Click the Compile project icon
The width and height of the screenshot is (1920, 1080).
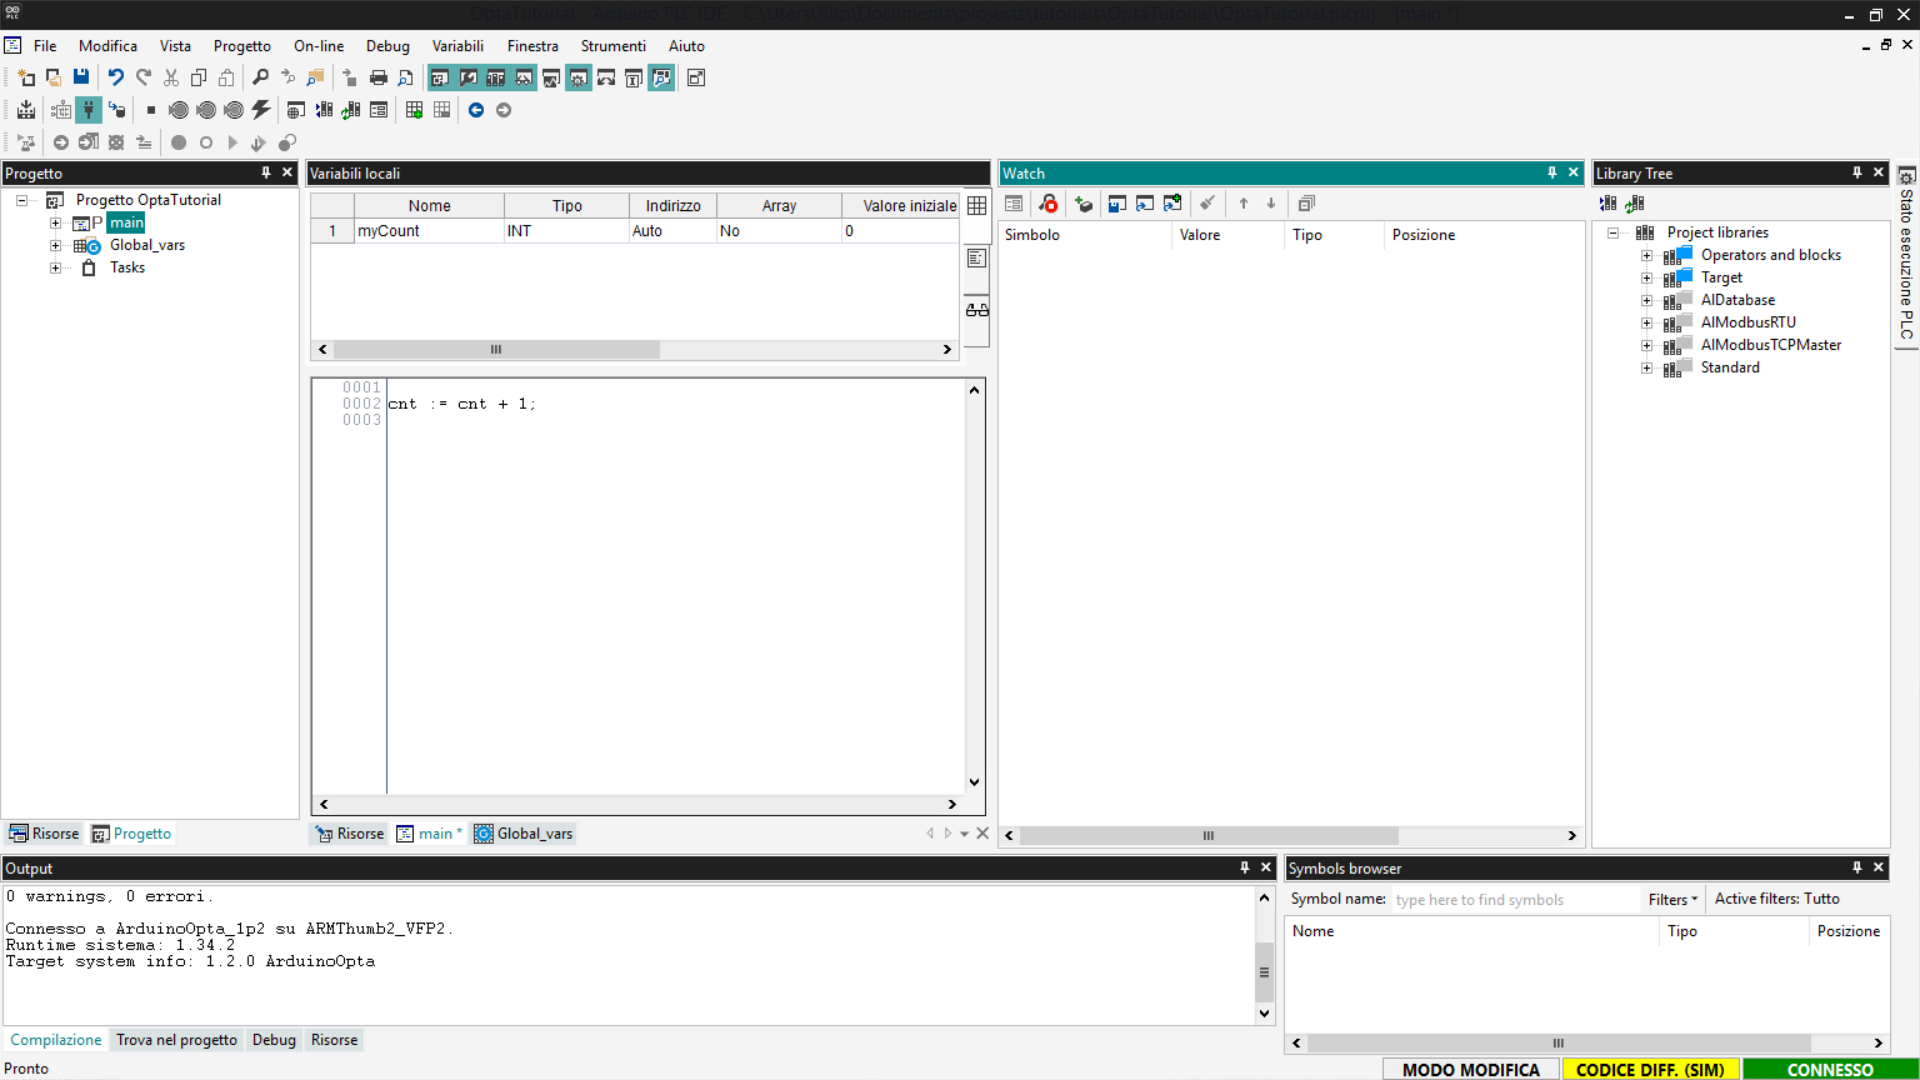[x=26, y=110]
